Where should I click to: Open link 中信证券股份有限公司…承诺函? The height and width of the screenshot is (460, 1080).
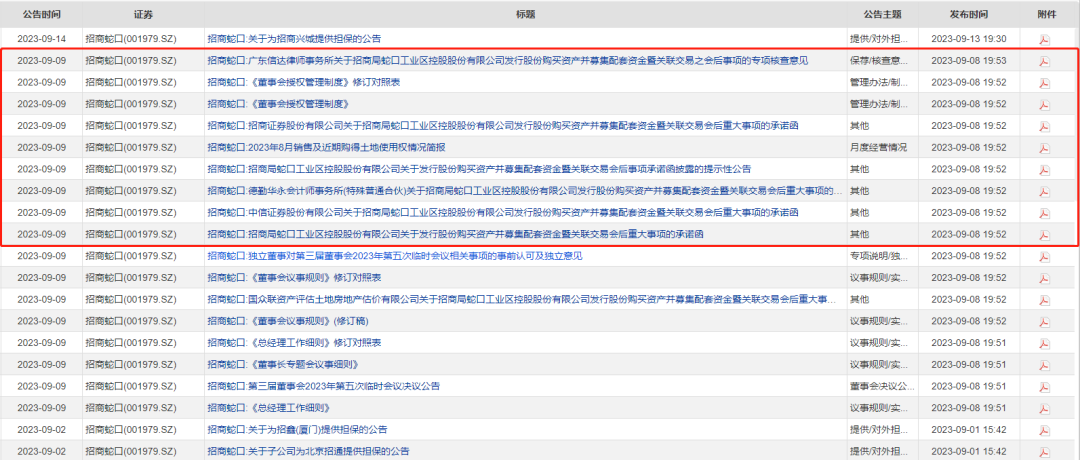coord(503,213)
